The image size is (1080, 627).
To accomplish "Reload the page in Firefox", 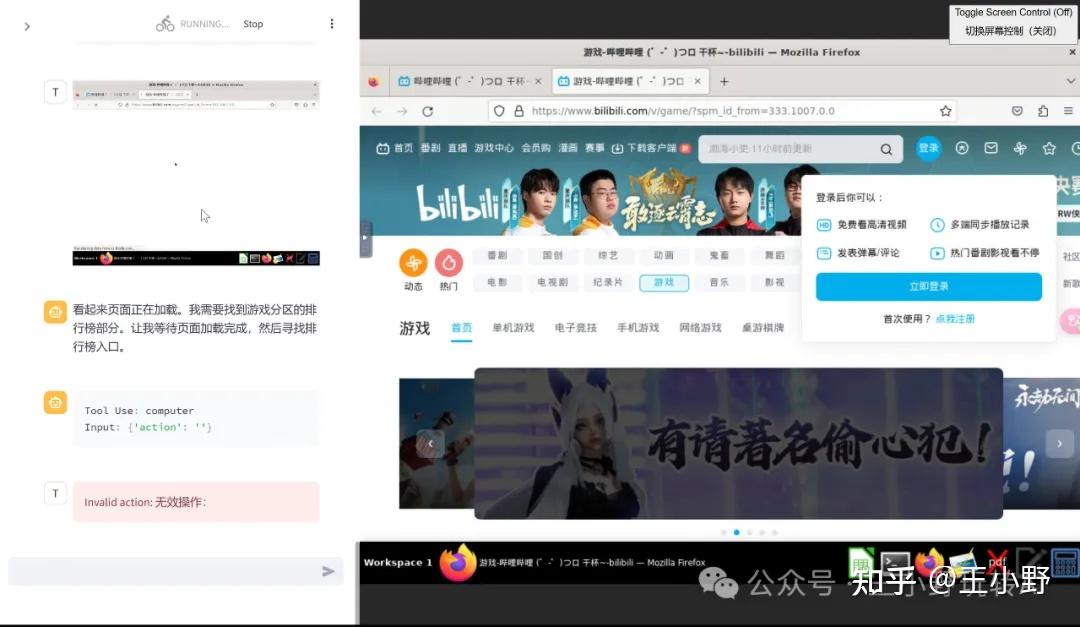I will (x=428, y=111).
